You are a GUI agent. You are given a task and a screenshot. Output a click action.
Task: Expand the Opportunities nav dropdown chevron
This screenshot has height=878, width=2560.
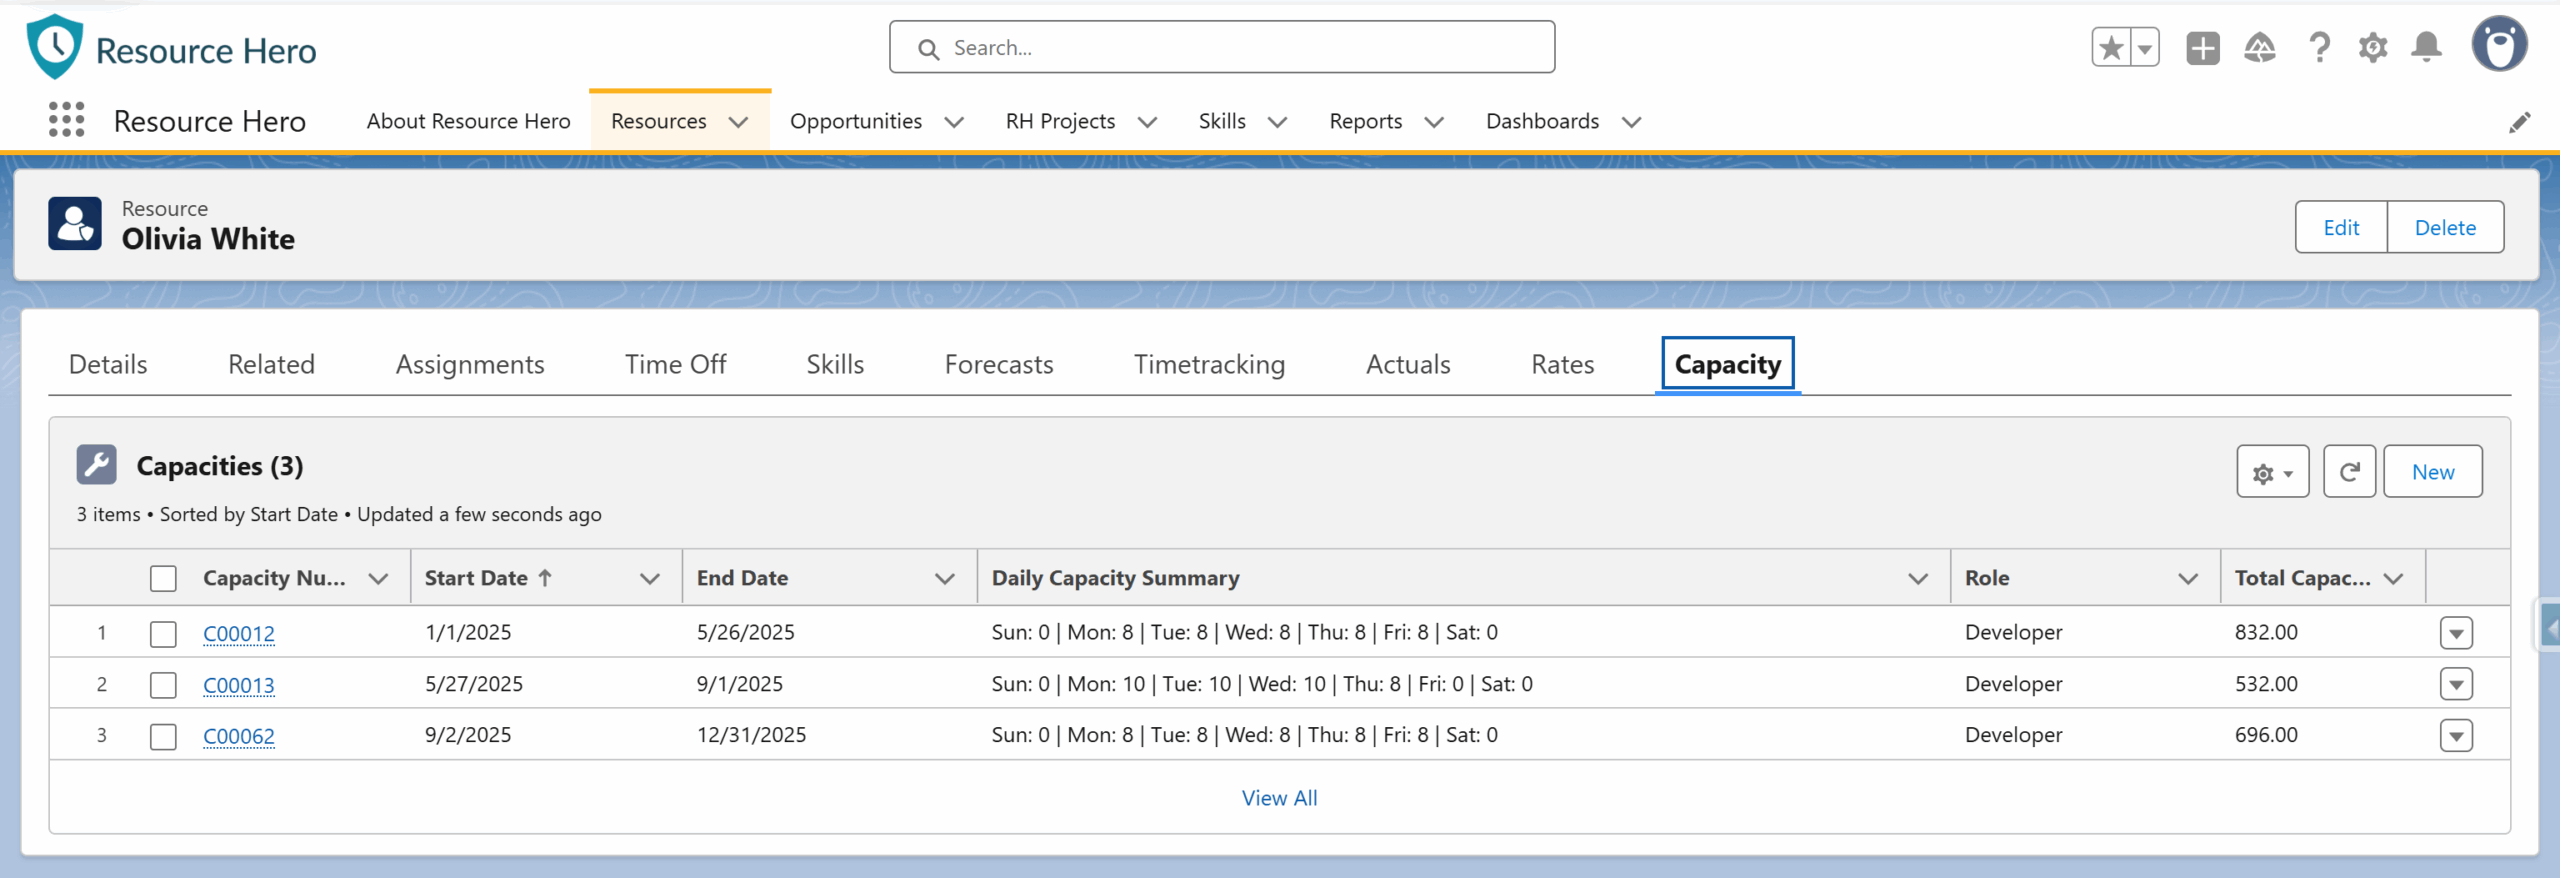point(954,122)
